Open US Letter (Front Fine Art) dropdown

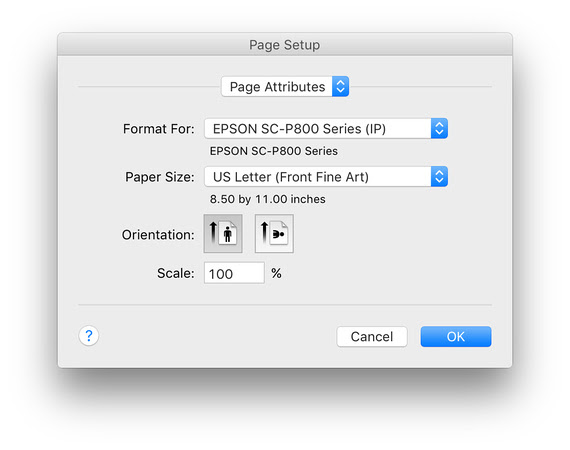(x=326, y=177)
